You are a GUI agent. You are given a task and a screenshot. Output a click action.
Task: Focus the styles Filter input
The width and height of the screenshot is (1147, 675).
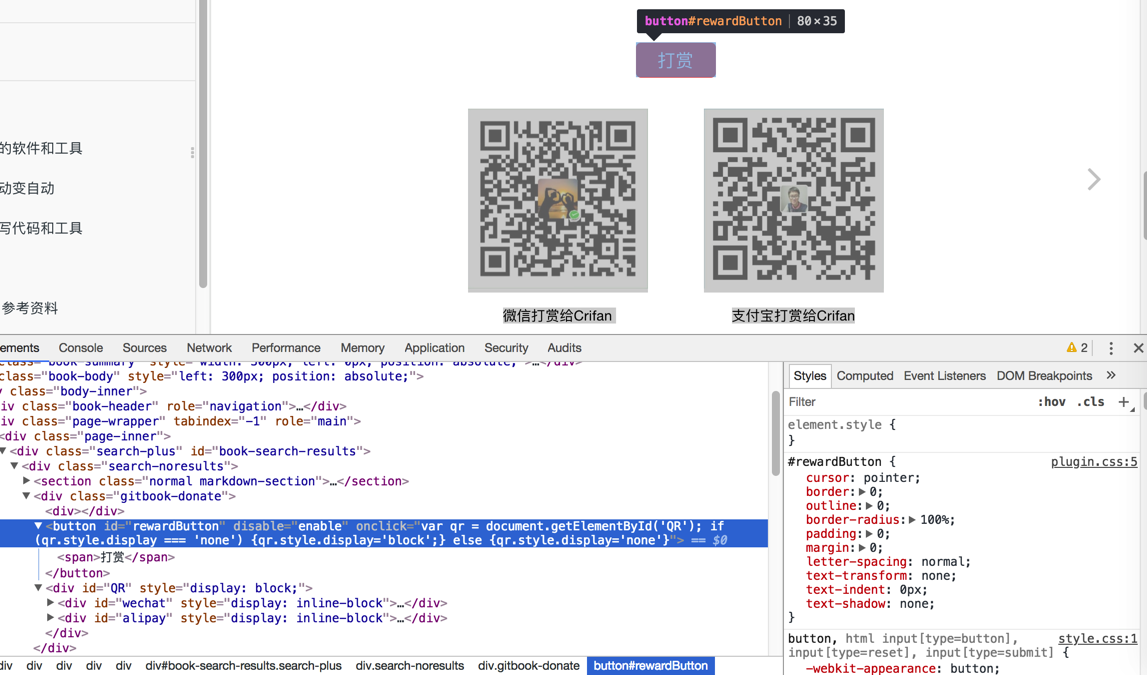click(907, 402)
